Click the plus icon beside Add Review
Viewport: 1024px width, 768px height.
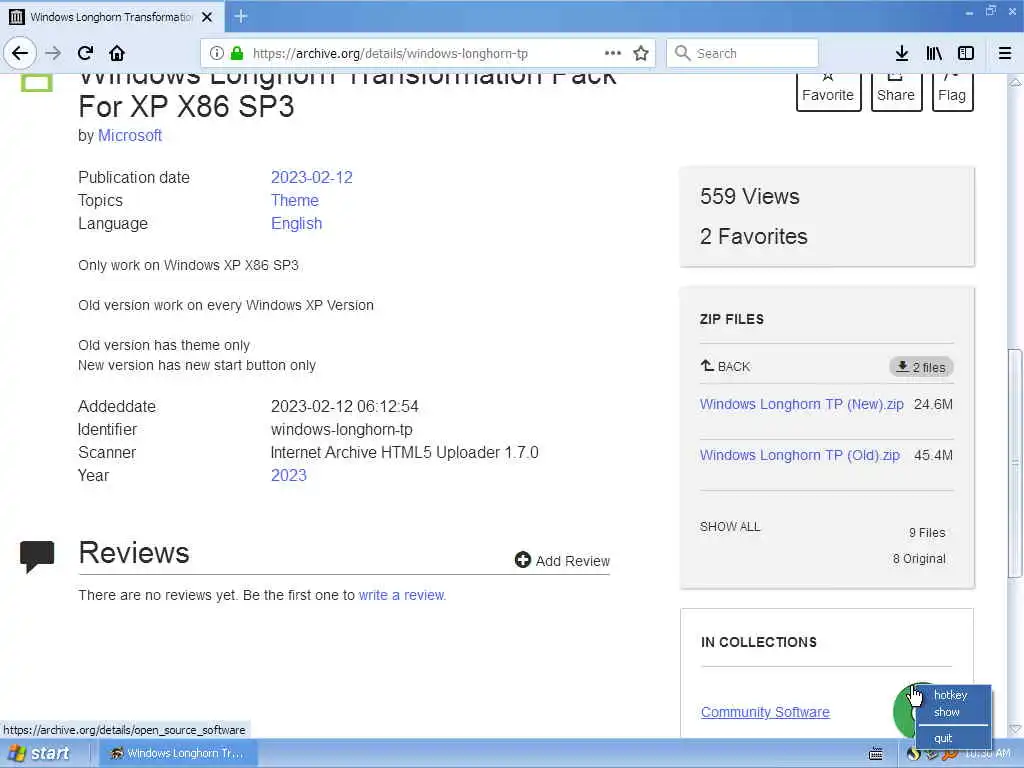(x=522, y=560)
